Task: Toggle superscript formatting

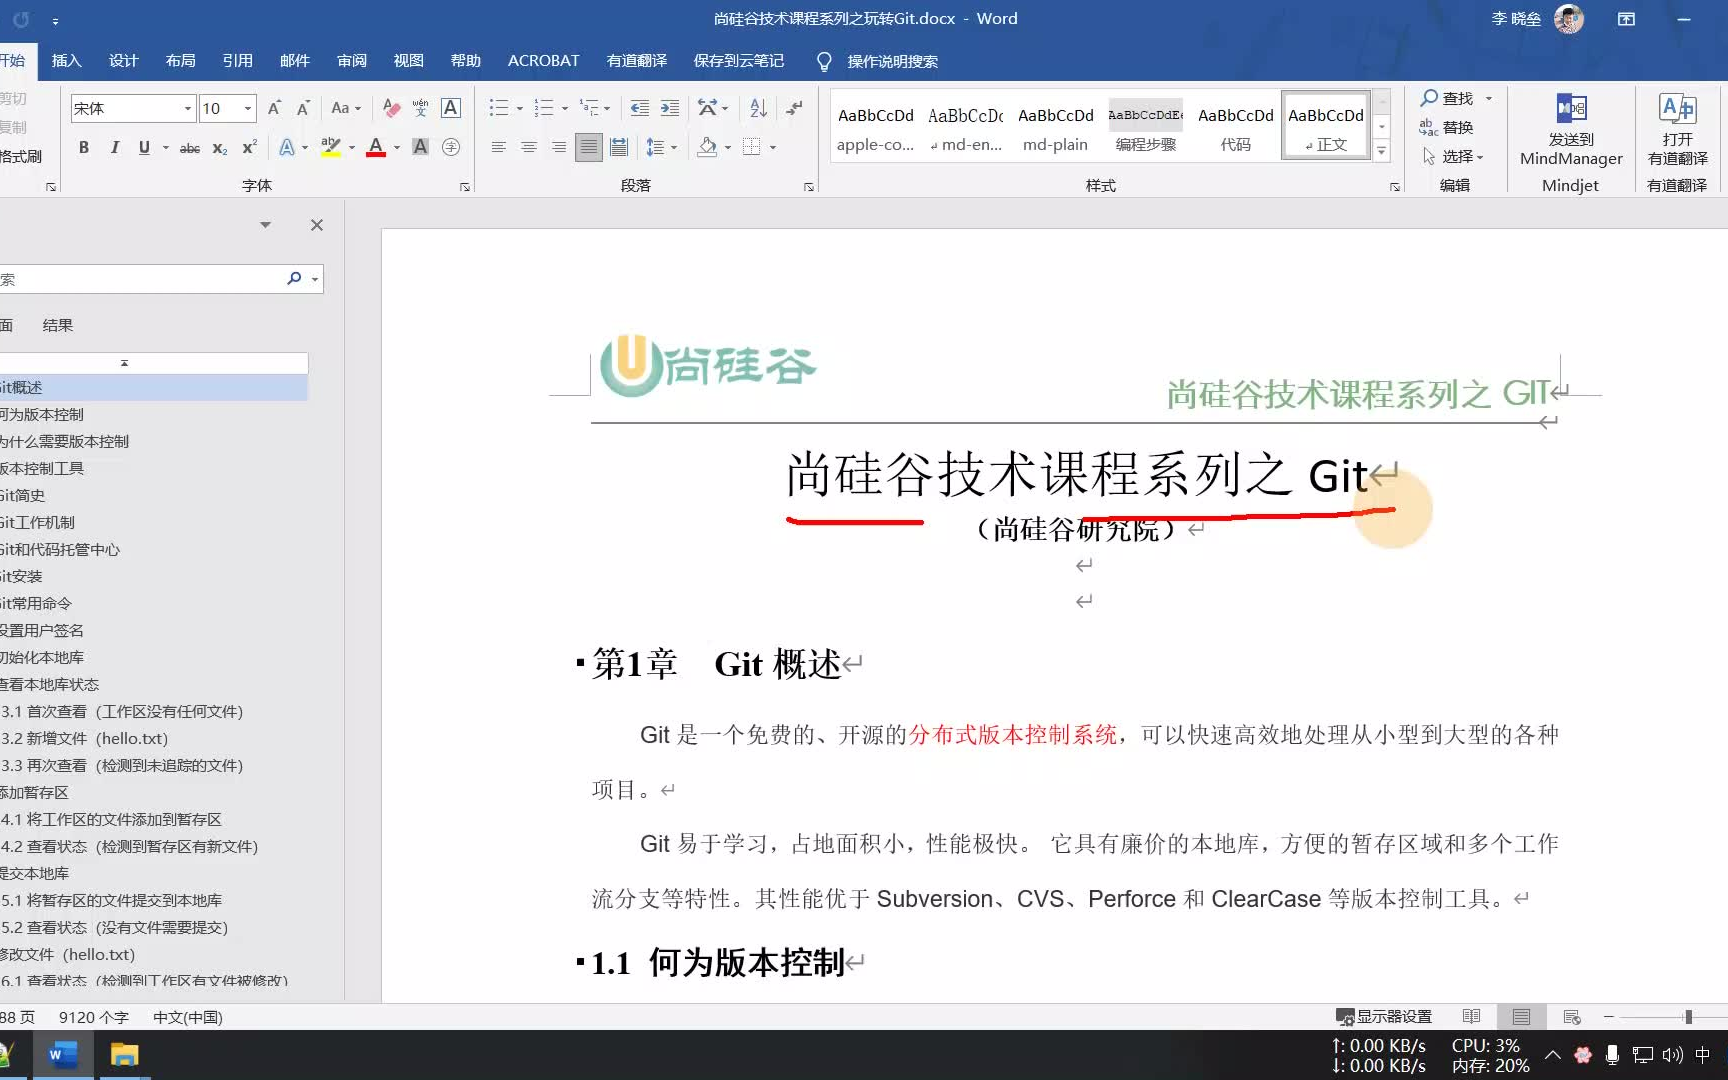Action: 250,147
